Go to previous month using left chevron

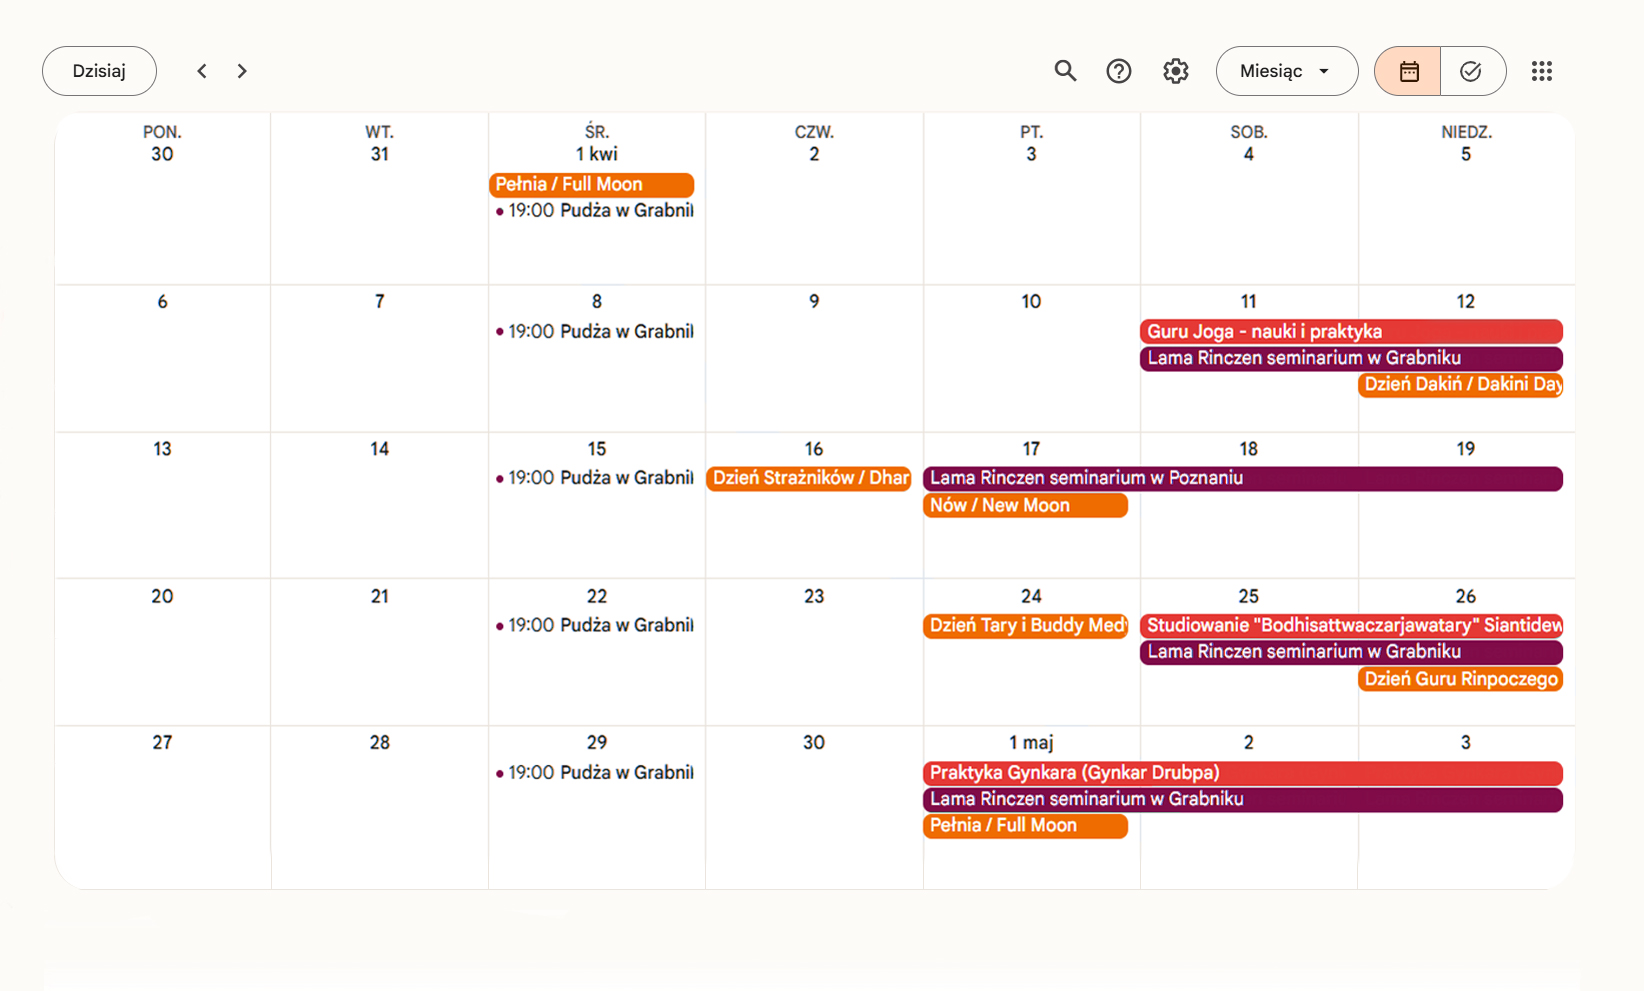pyautogui.click(x=202, y=71)
